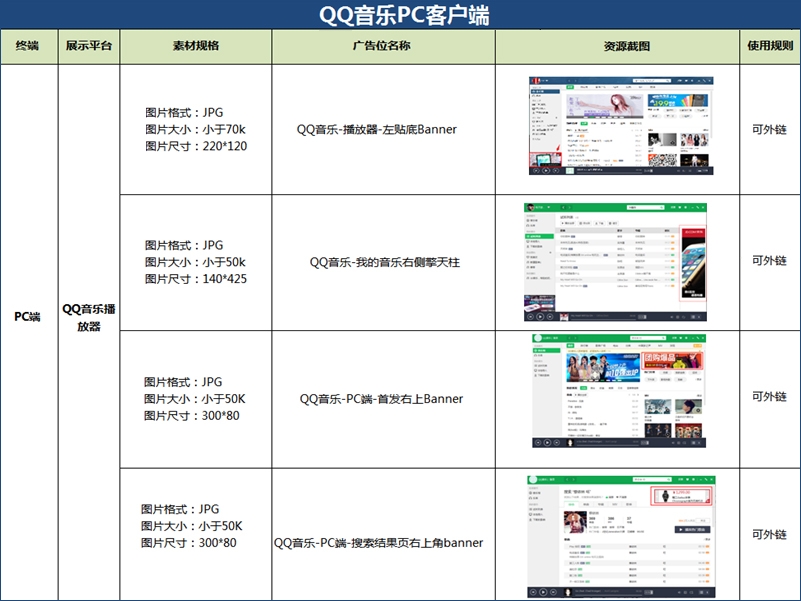The image size is (801, 601).
Task: Select 图片尺寸：300*80 in the 搜索结果页 row
Action: pyautogui.click(x=189, y=543)
